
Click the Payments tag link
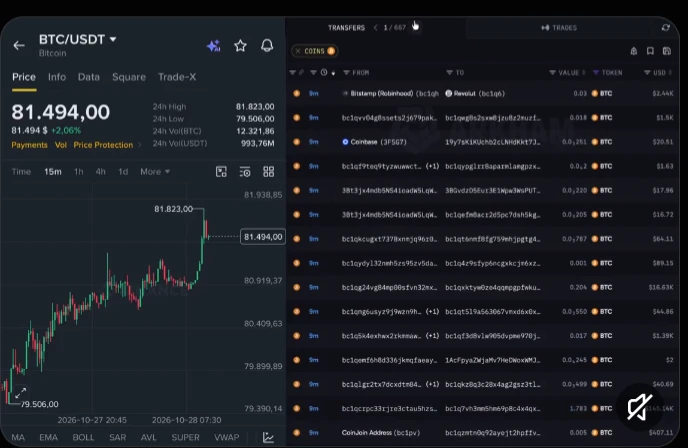[29, 145]
